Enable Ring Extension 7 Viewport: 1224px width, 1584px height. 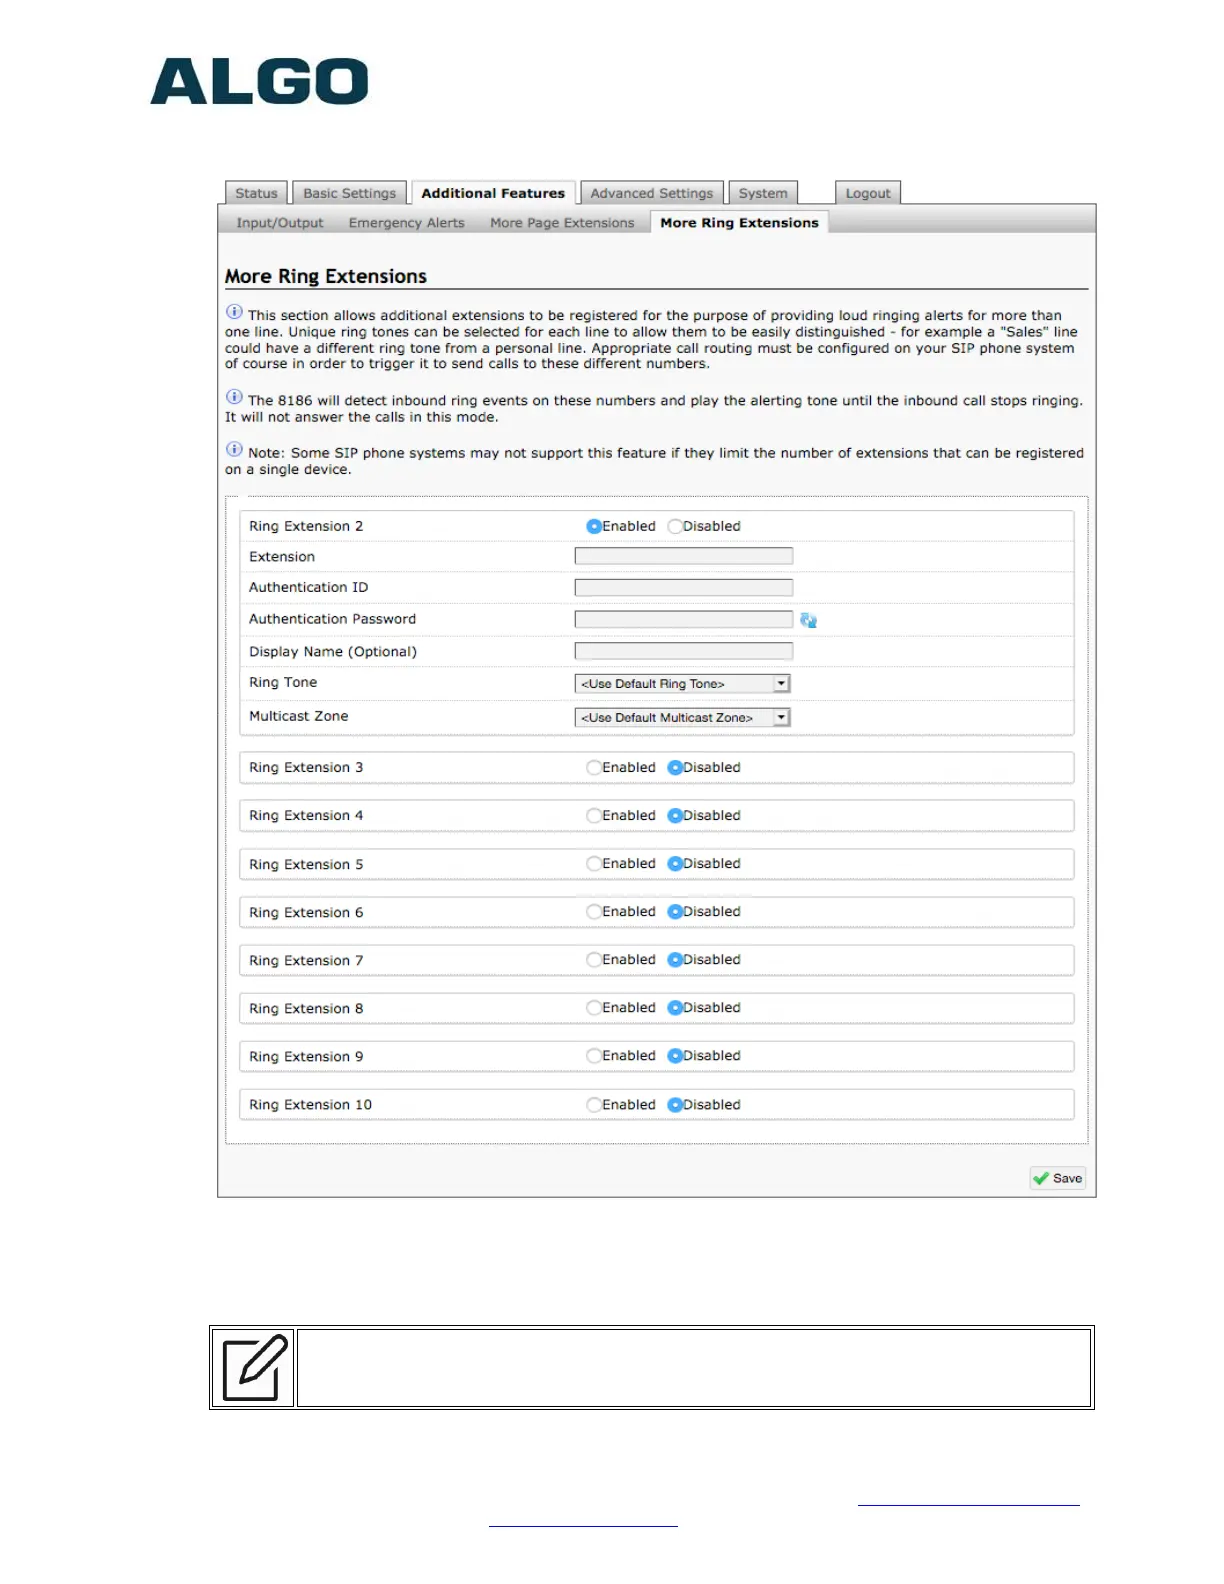tap(594, 959)
